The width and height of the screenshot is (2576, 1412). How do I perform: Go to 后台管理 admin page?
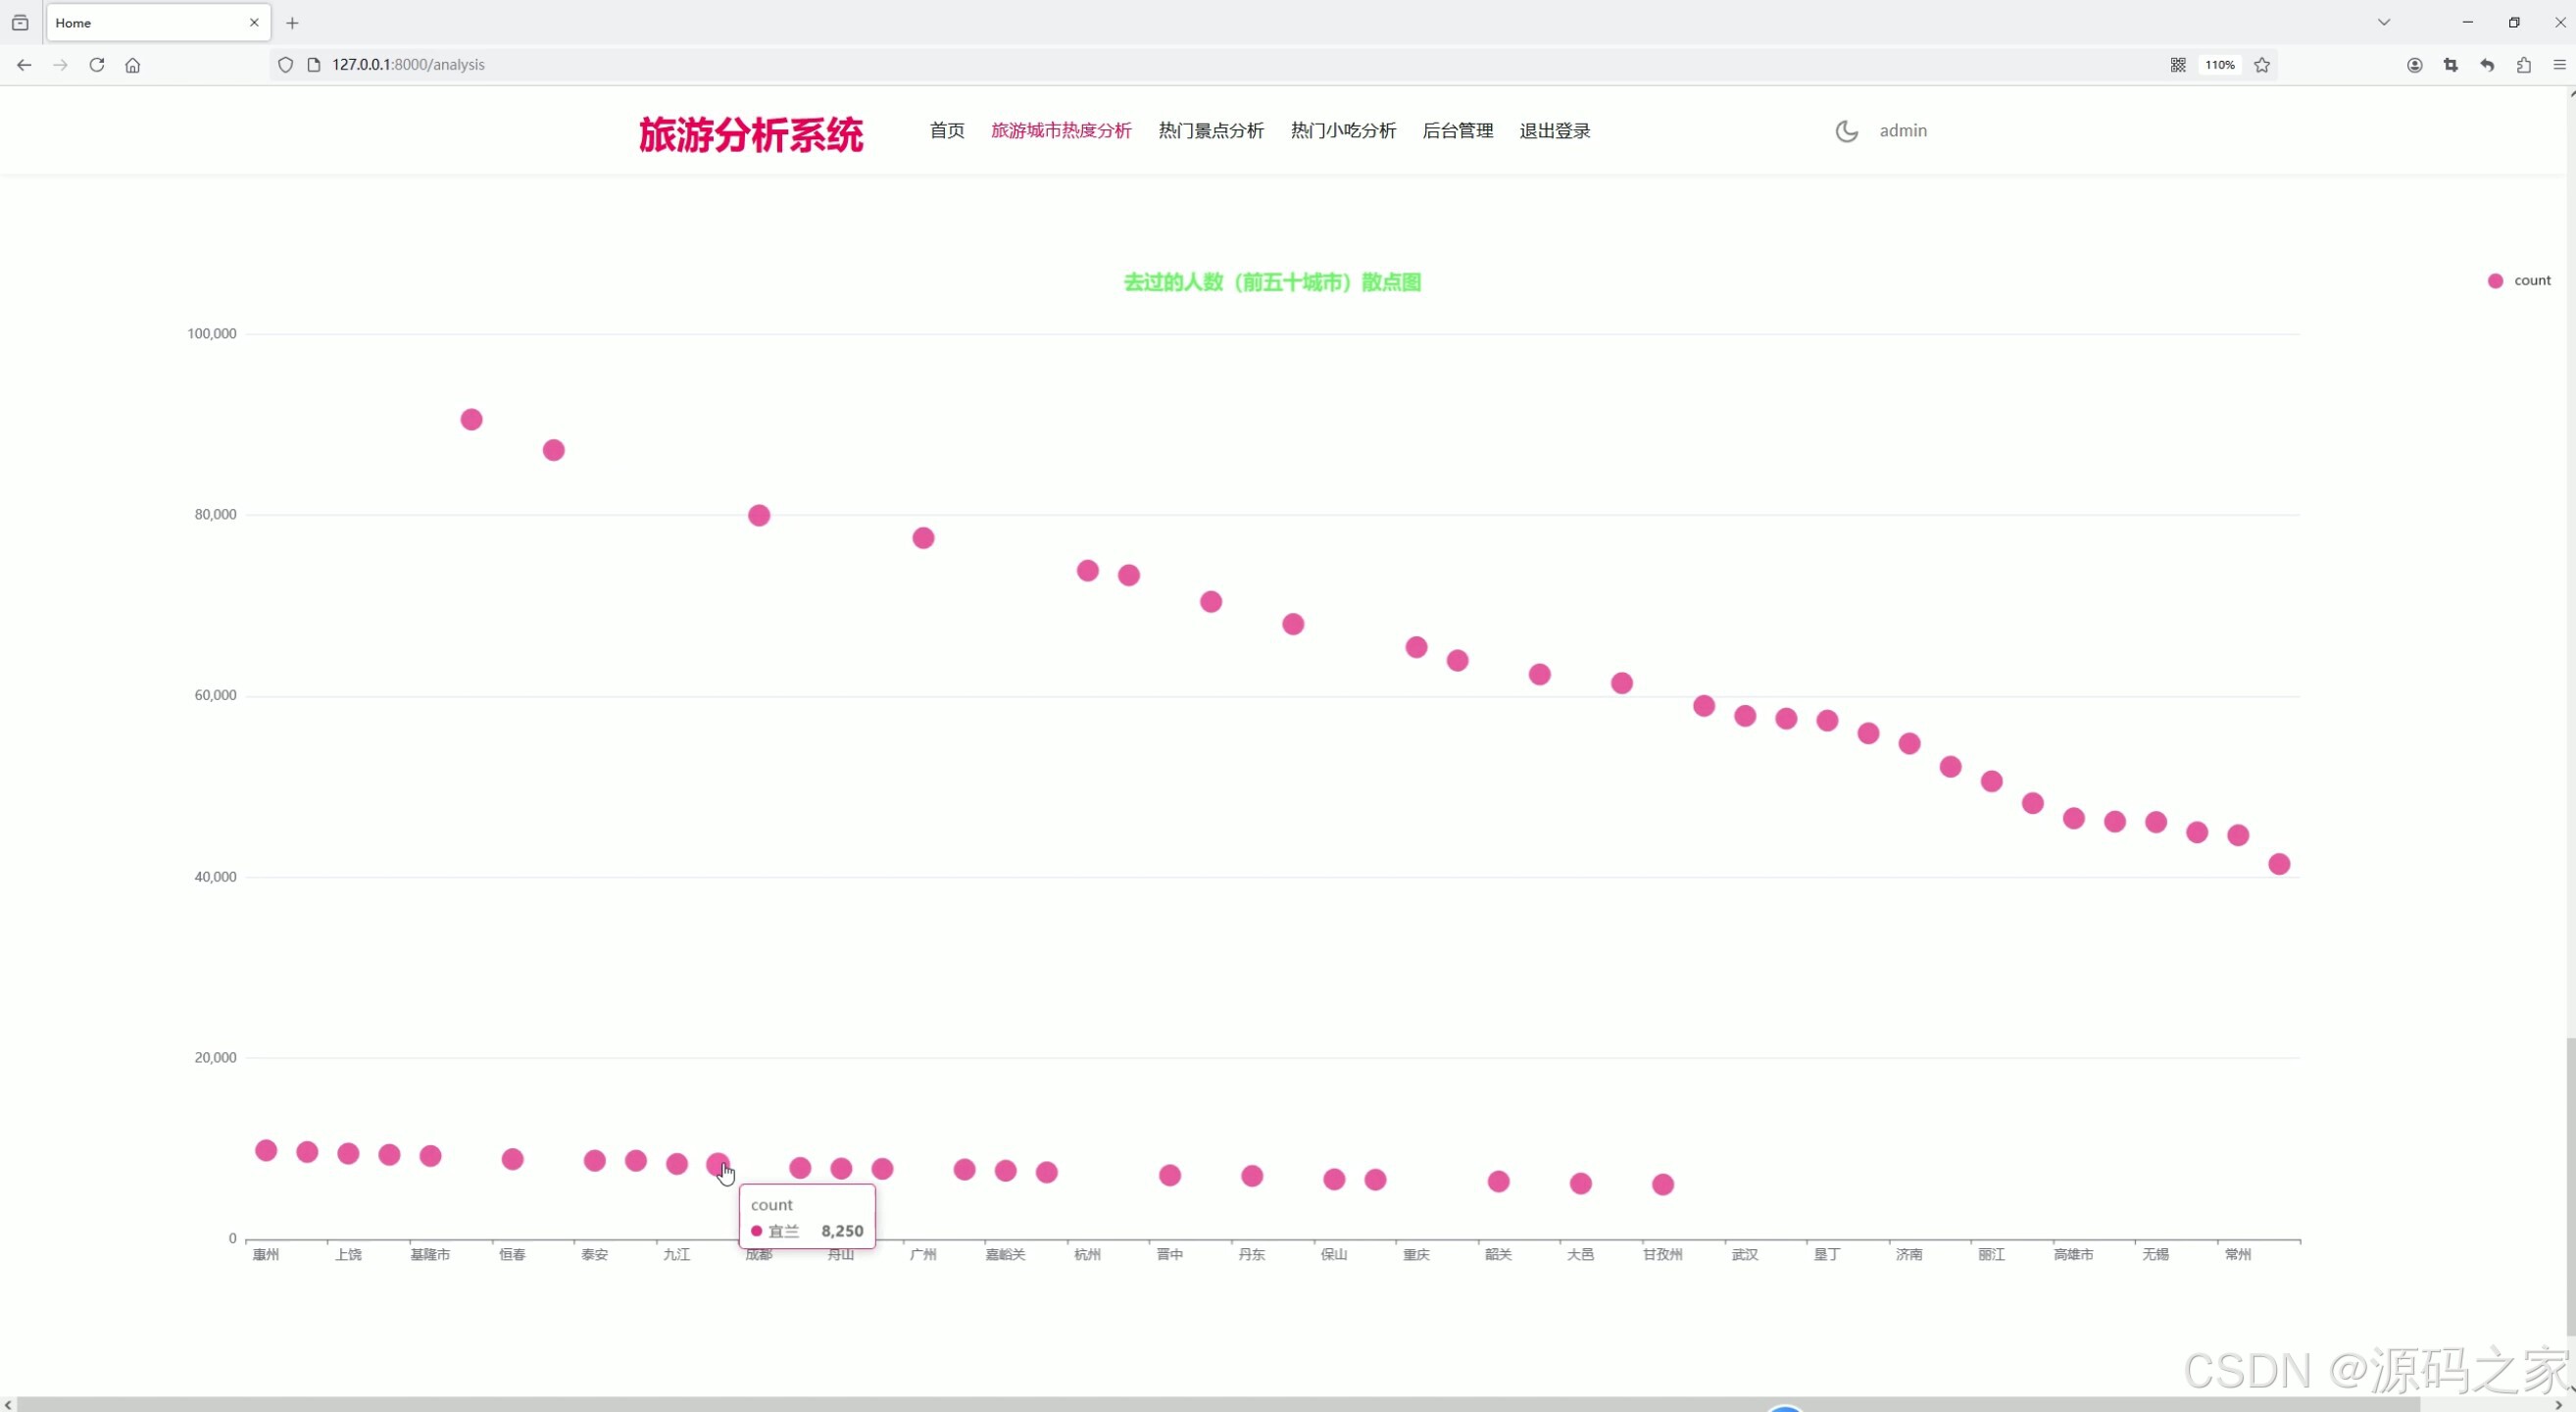tap(1457, 131)
